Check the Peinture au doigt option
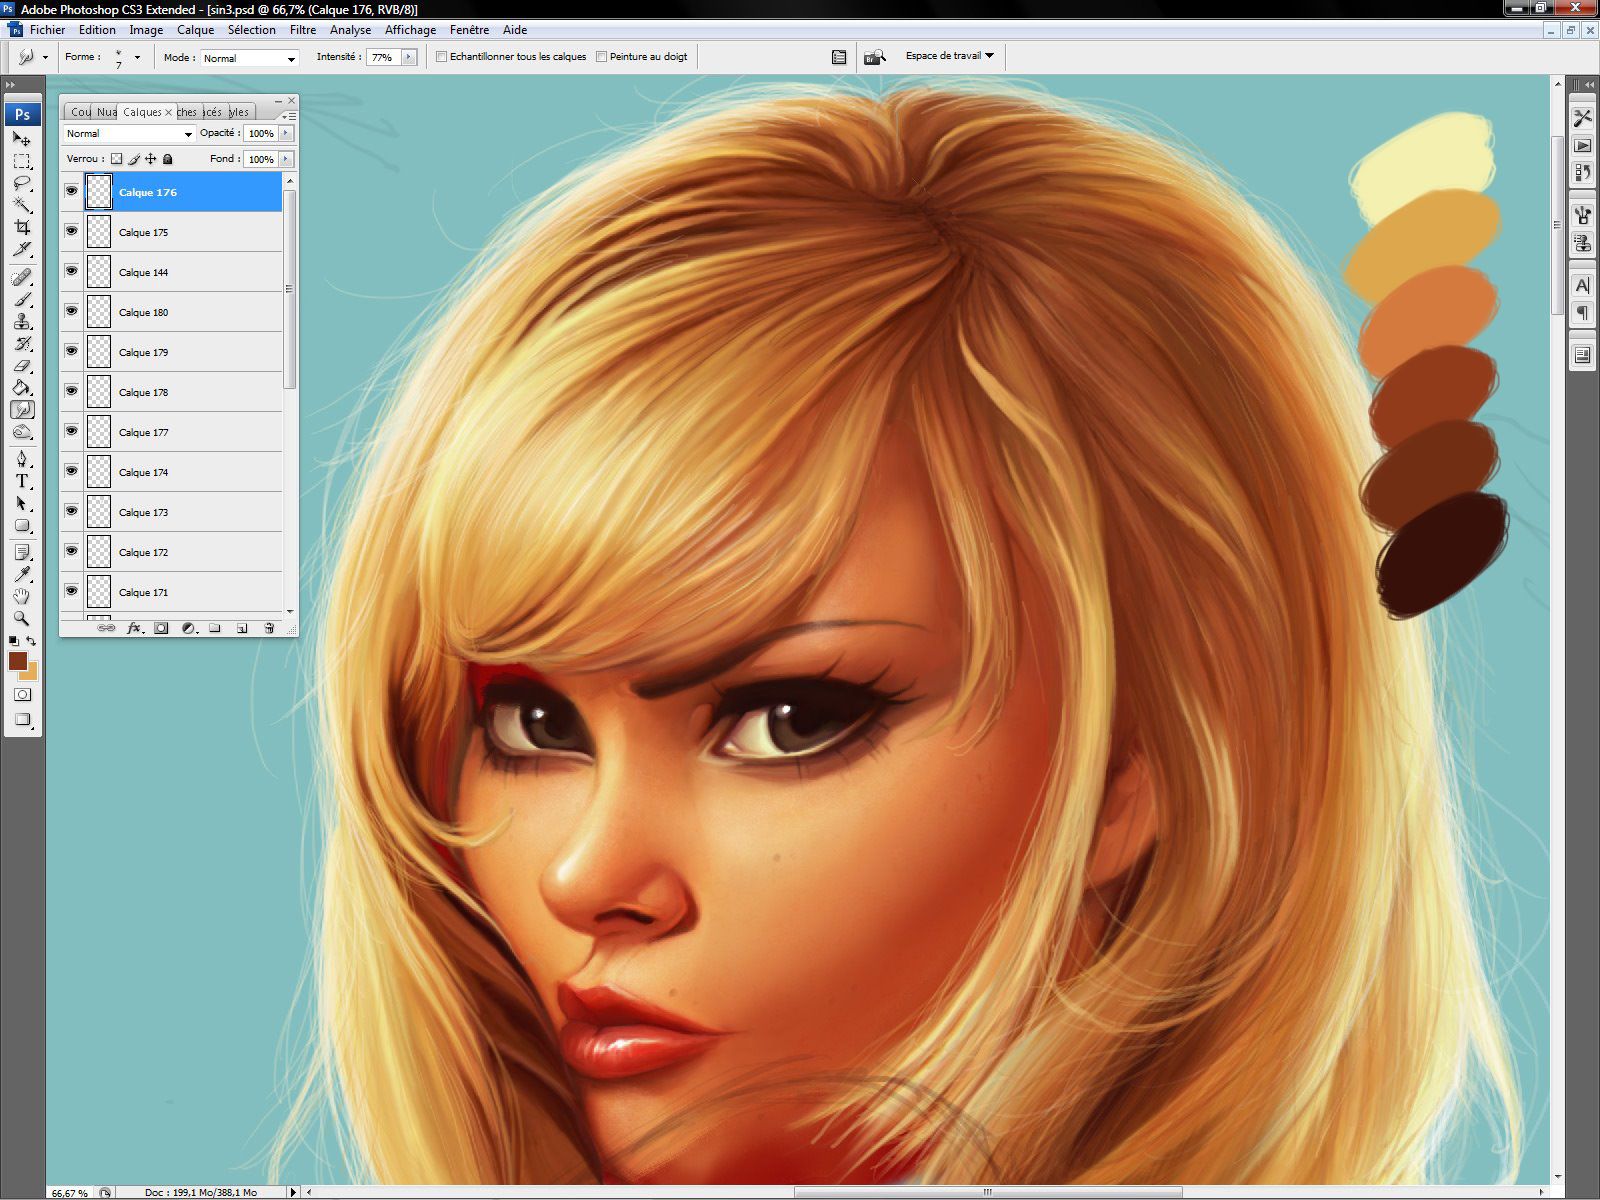 pos(601,57)
